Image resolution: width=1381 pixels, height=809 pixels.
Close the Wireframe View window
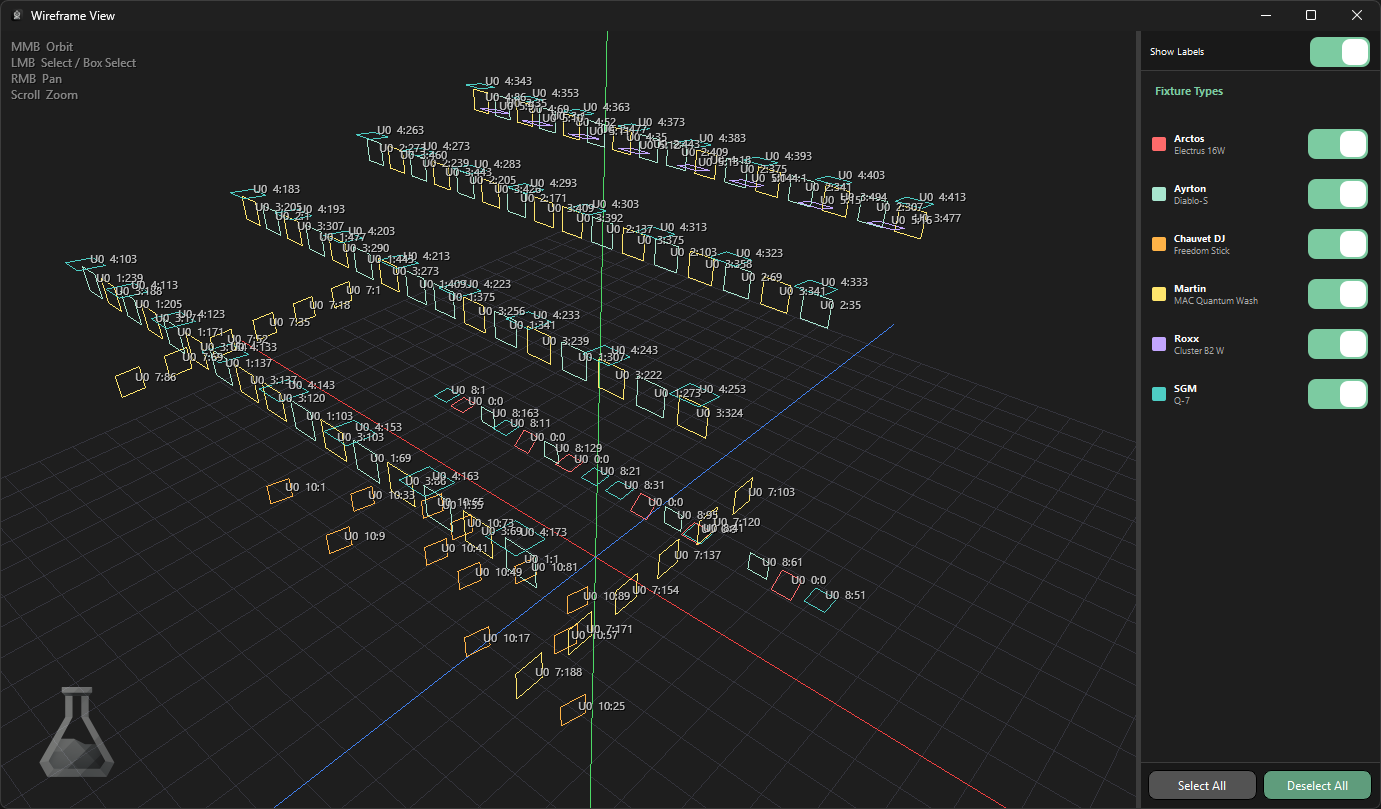1357,15
